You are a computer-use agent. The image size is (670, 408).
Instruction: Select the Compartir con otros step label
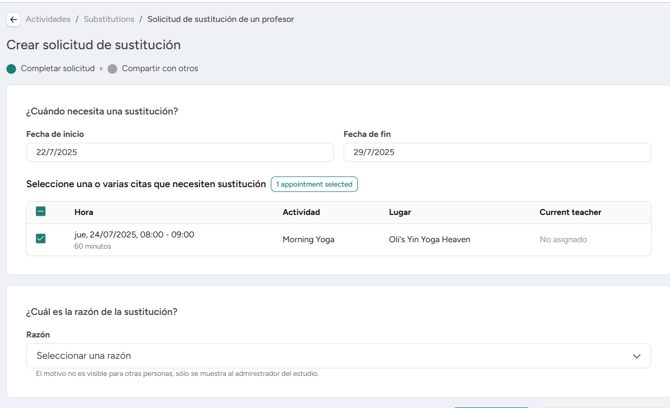pos(160,68)
